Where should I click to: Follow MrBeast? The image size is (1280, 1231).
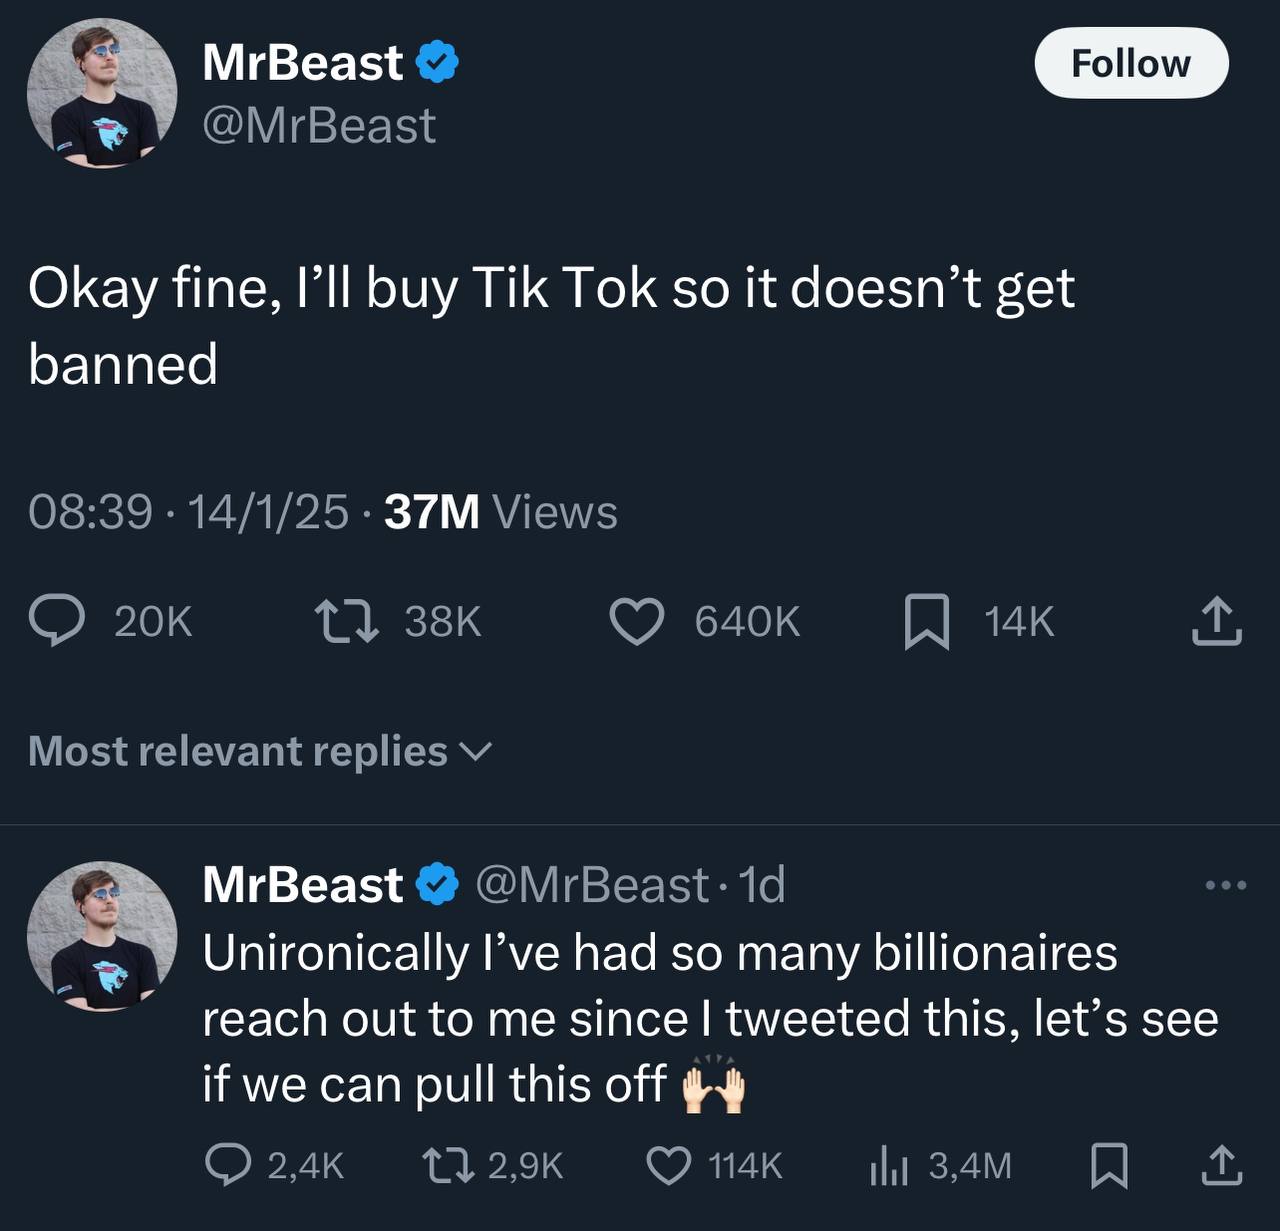pyautogui.click(x=1131, y=63)
